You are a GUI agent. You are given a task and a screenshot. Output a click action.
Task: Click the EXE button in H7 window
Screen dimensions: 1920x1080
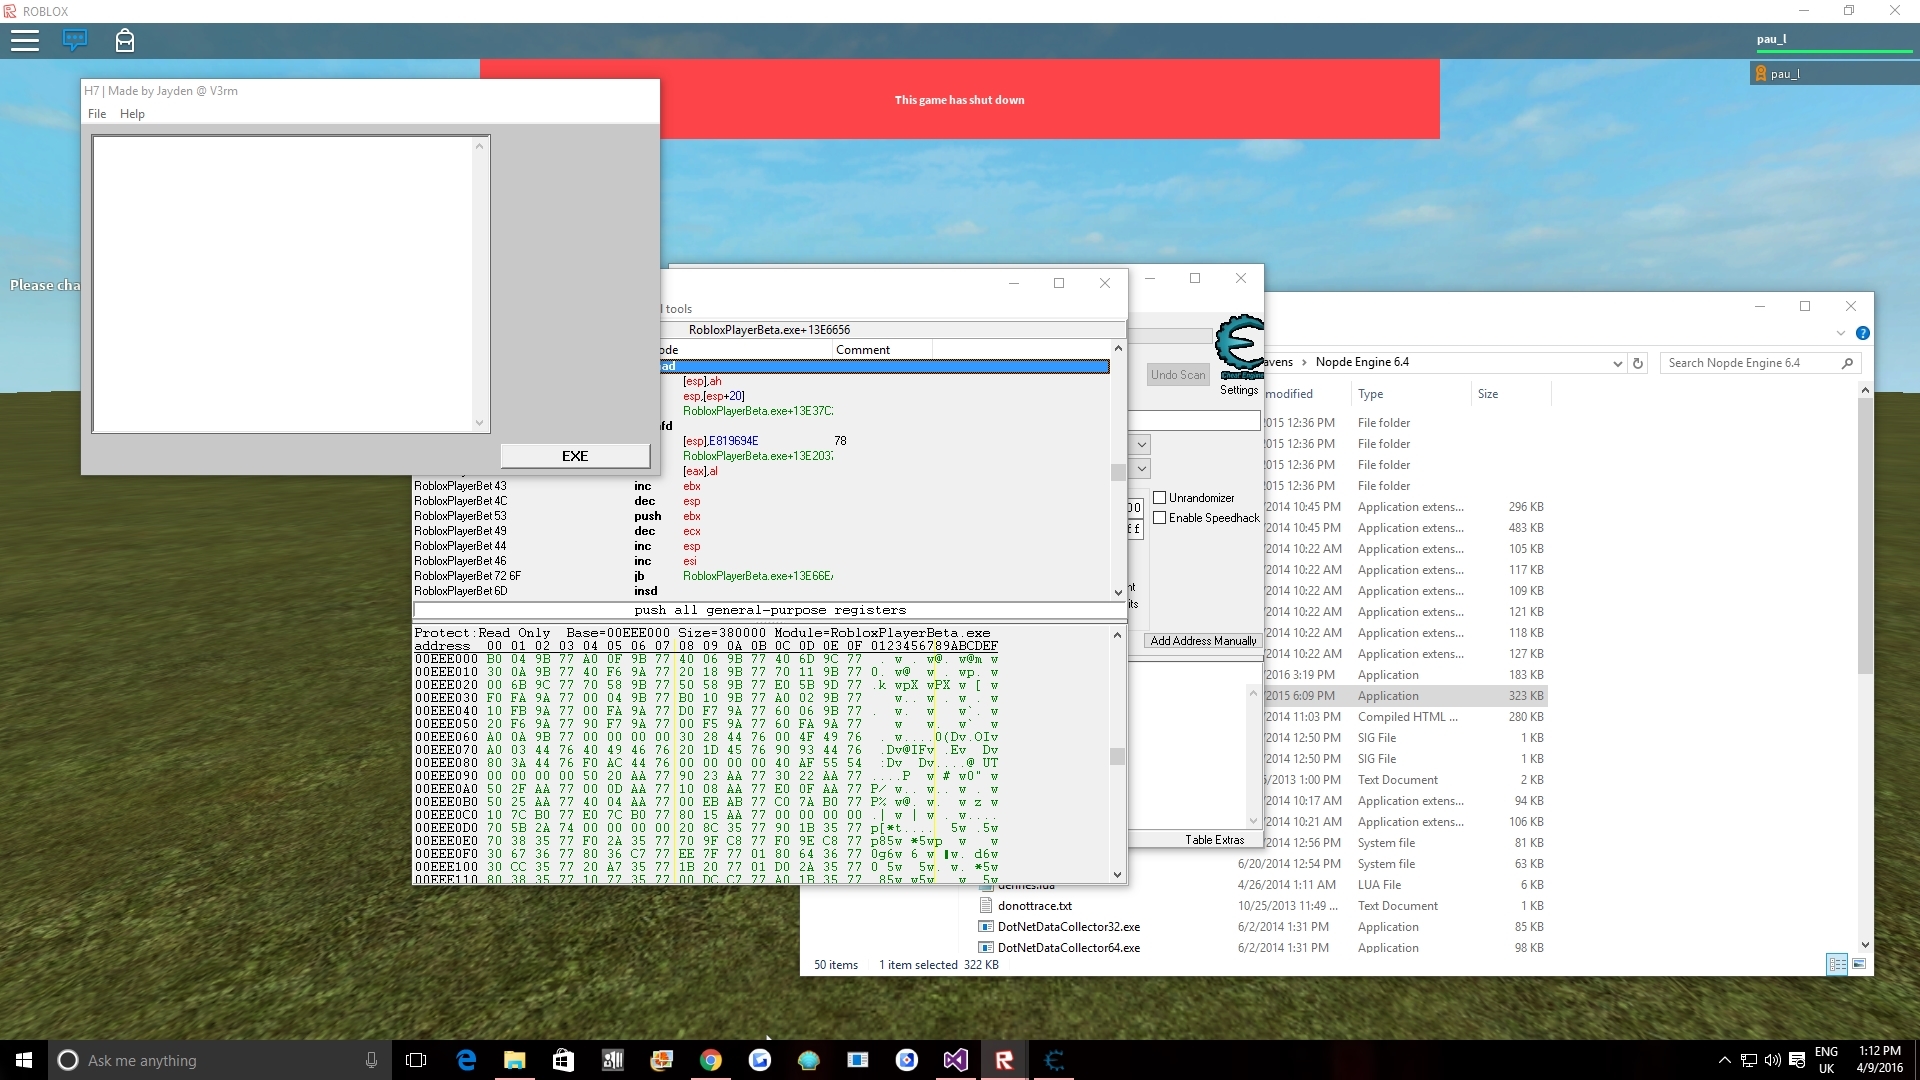[x=575, y=456]
